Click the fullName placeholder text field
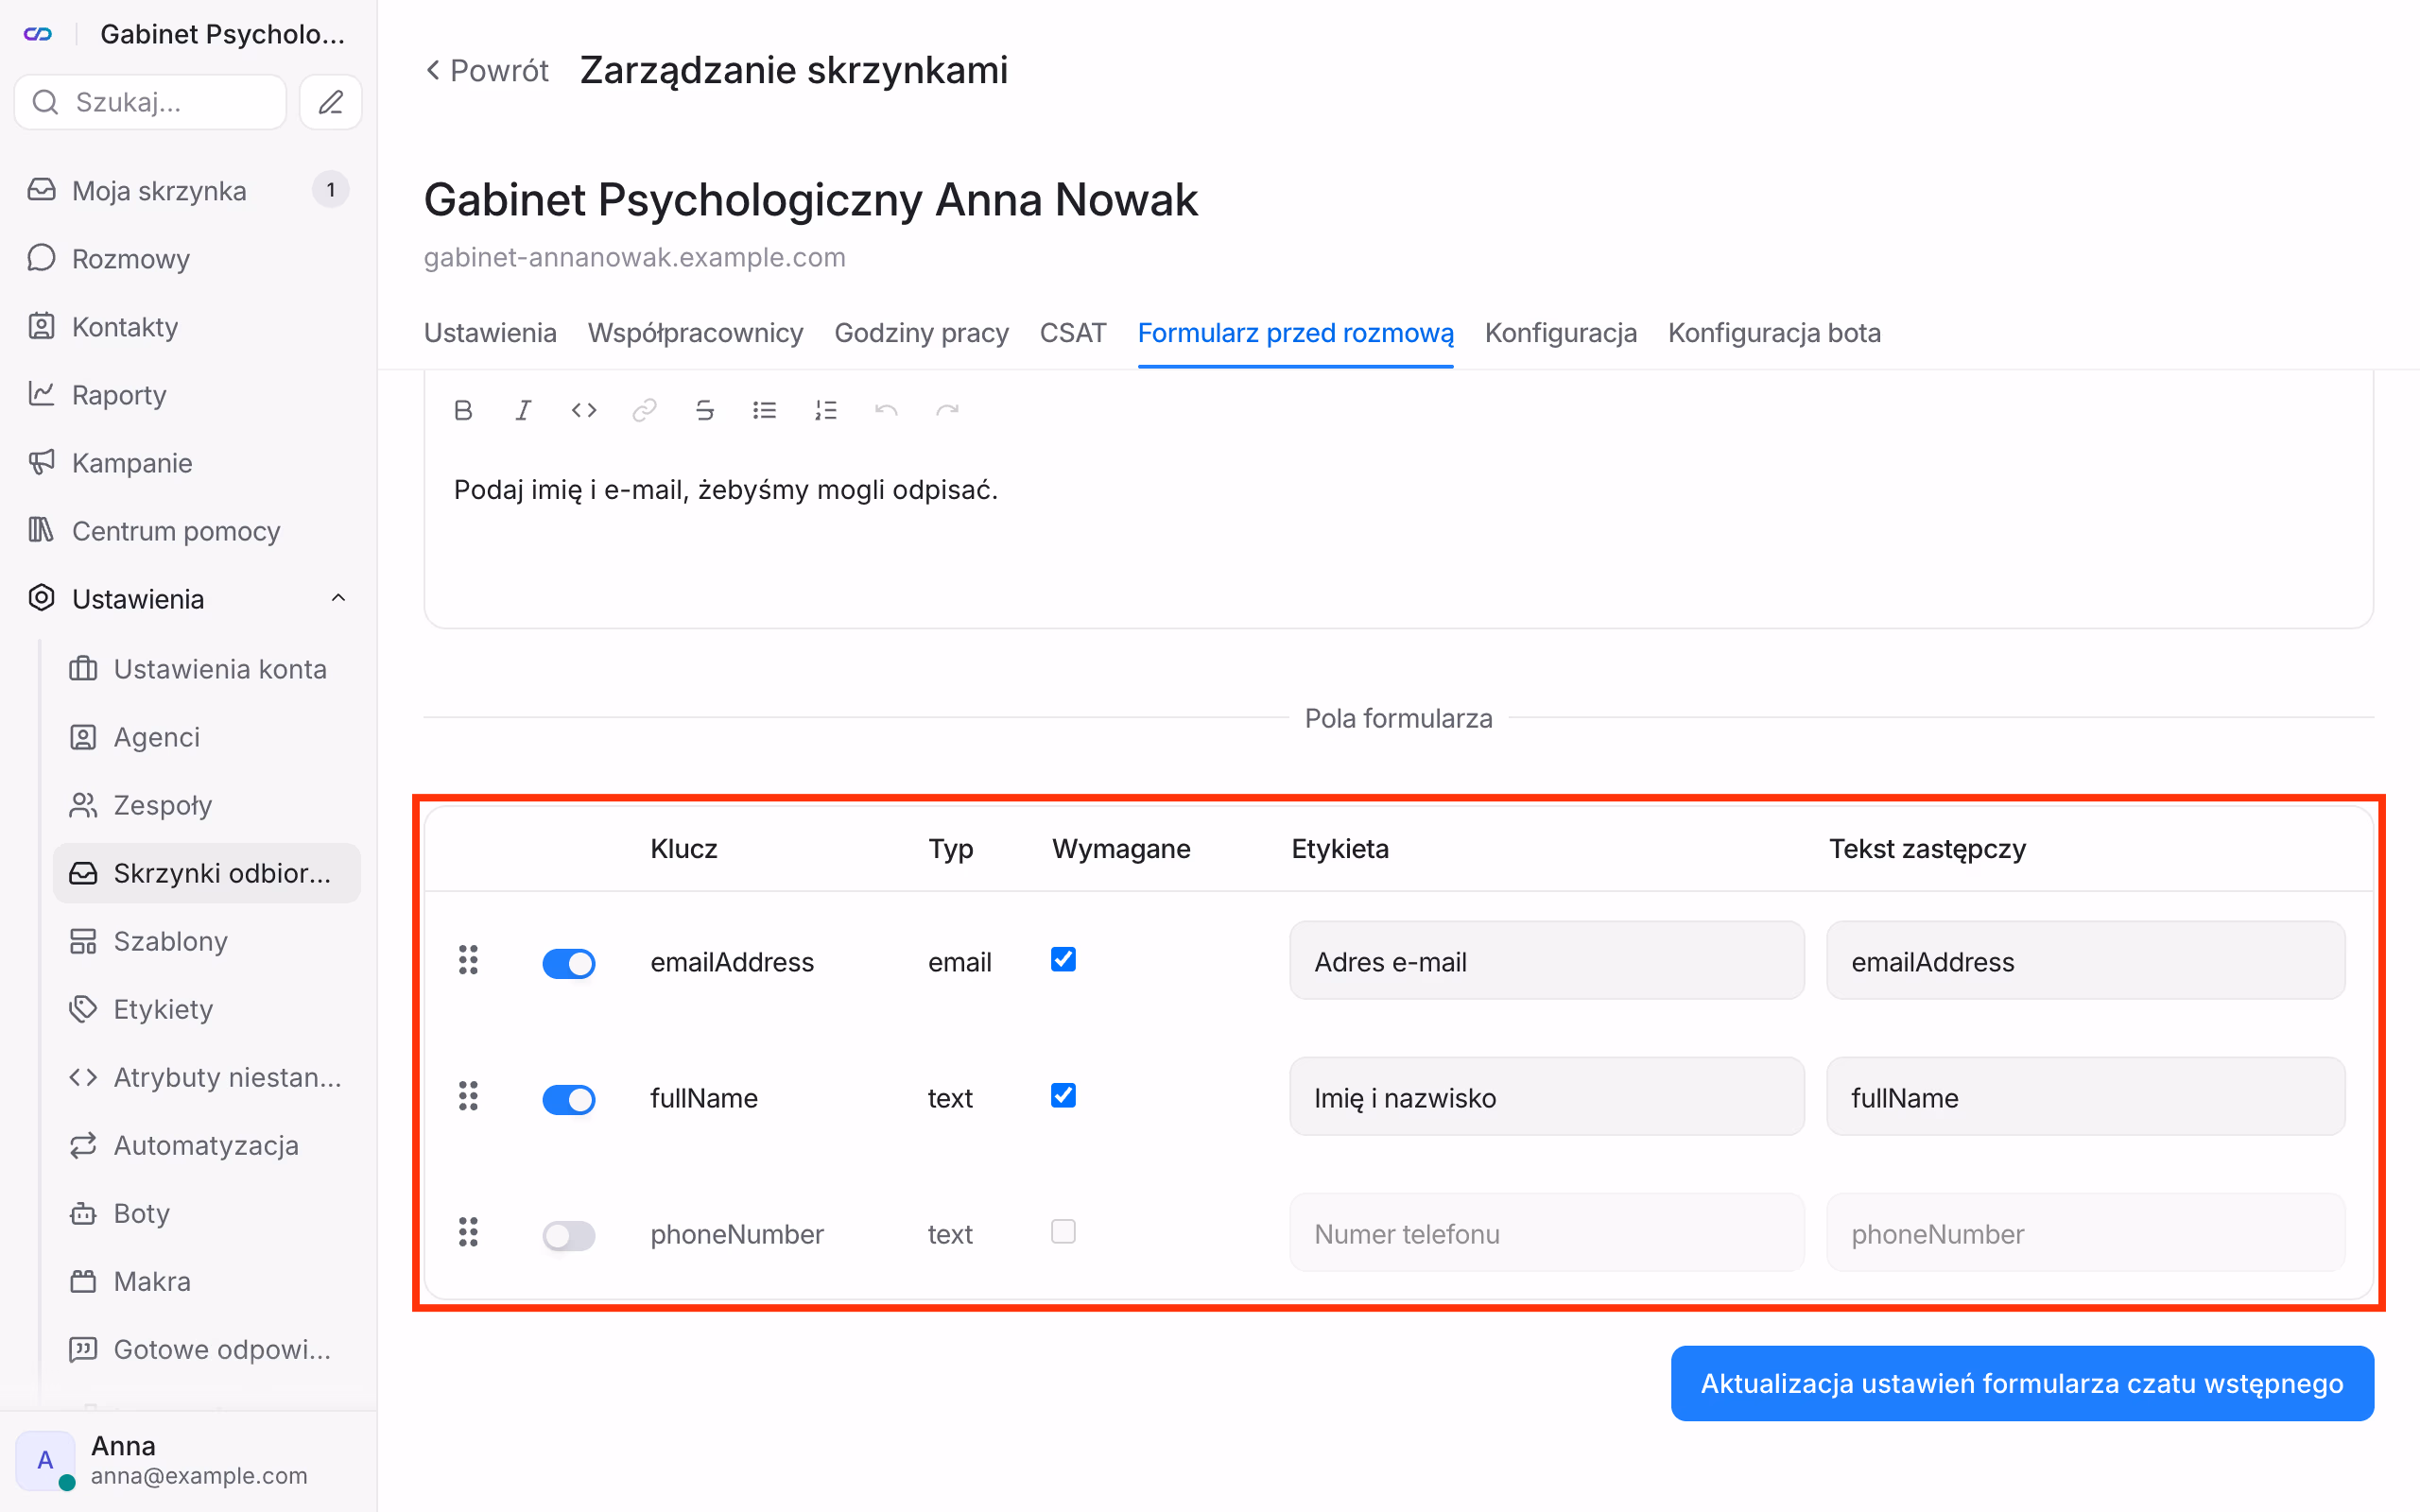This screenshot has width=2420, height=1512. [x=2085, y=1096]
